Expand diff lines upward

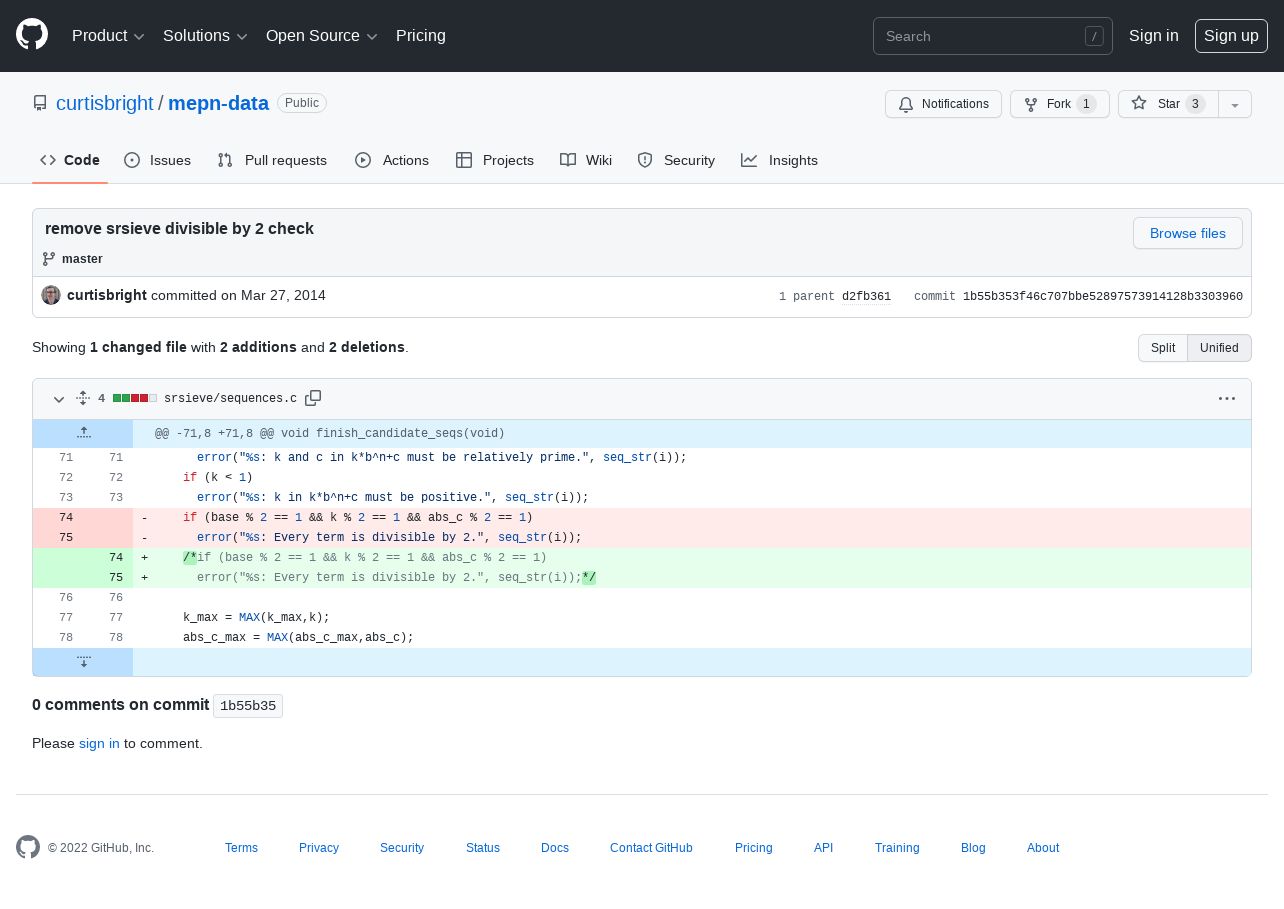click(83, 433)
